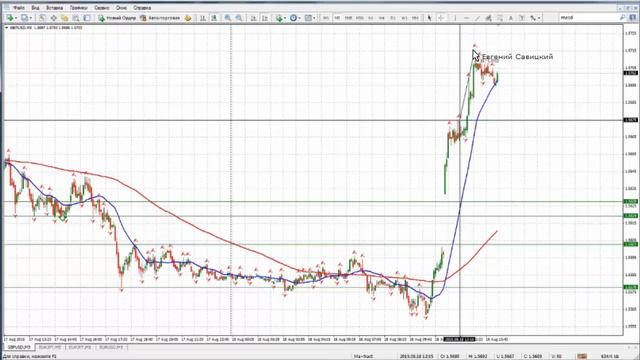This screenshot has height=360, width=640.
Task: Open the Файл menu
Action: point(19,8)
